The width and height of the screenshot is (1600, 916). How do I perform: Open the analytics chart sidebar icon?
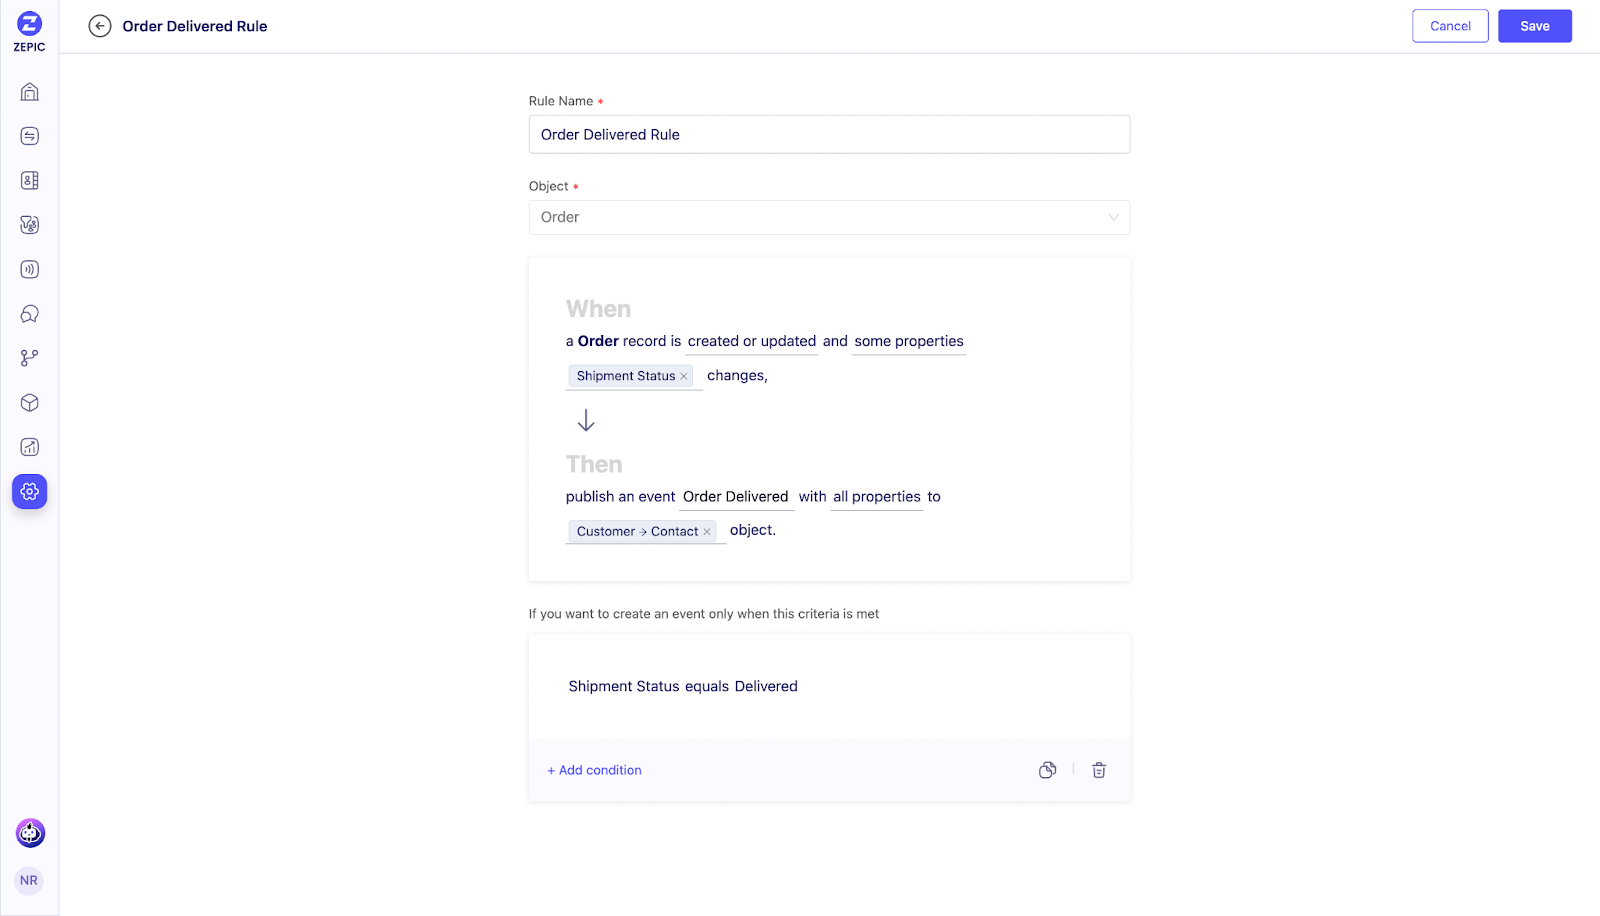30,447
